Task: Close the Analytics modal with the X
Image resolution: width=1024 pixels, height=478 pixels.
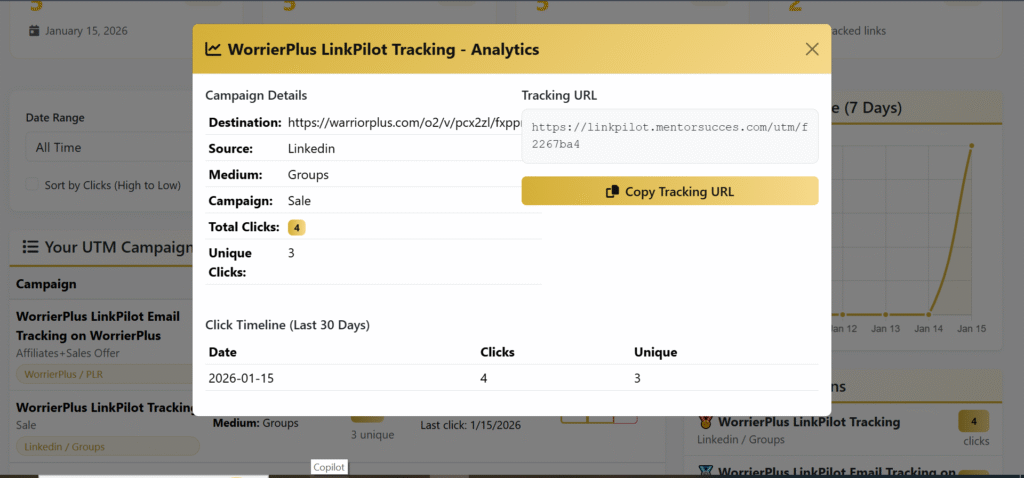Action: click(812, 49)
